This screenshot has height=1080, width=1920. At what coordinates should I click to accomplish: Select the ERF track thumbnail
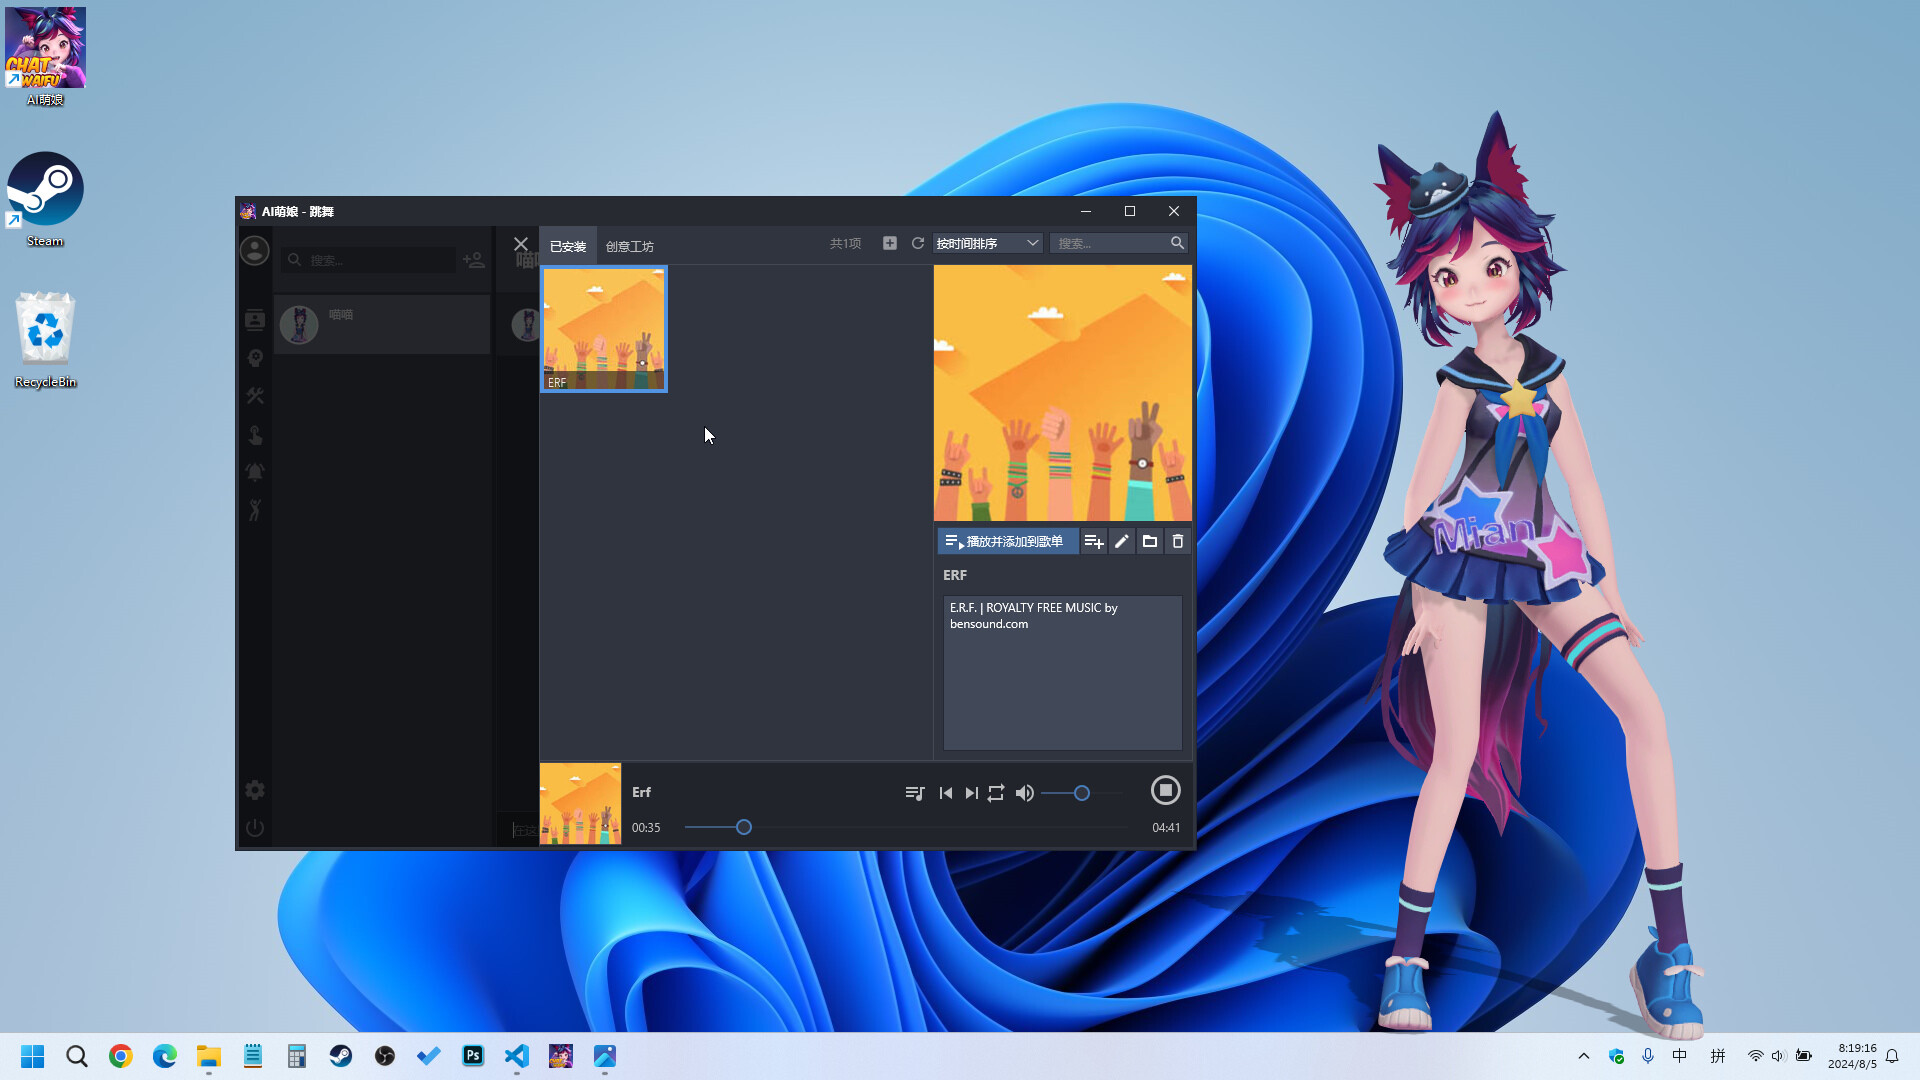603,329
